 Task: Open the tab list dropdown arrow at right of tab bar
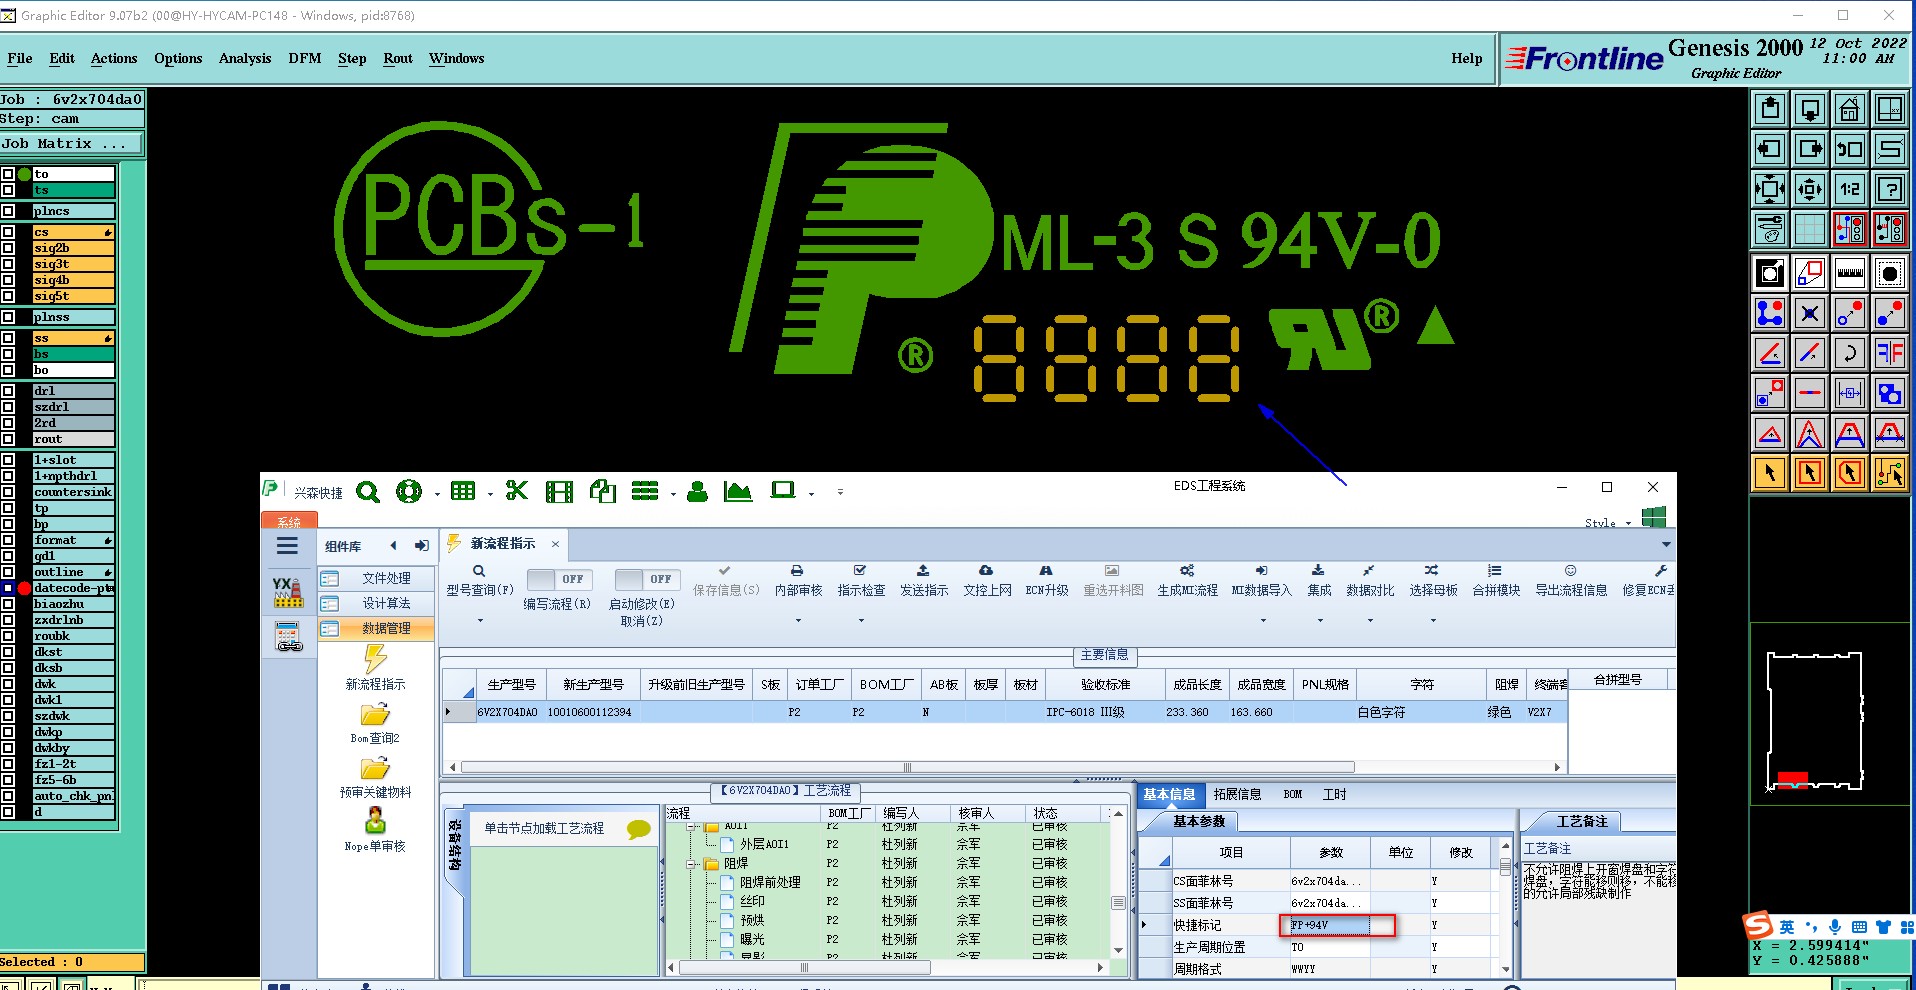pos(1665,544)
